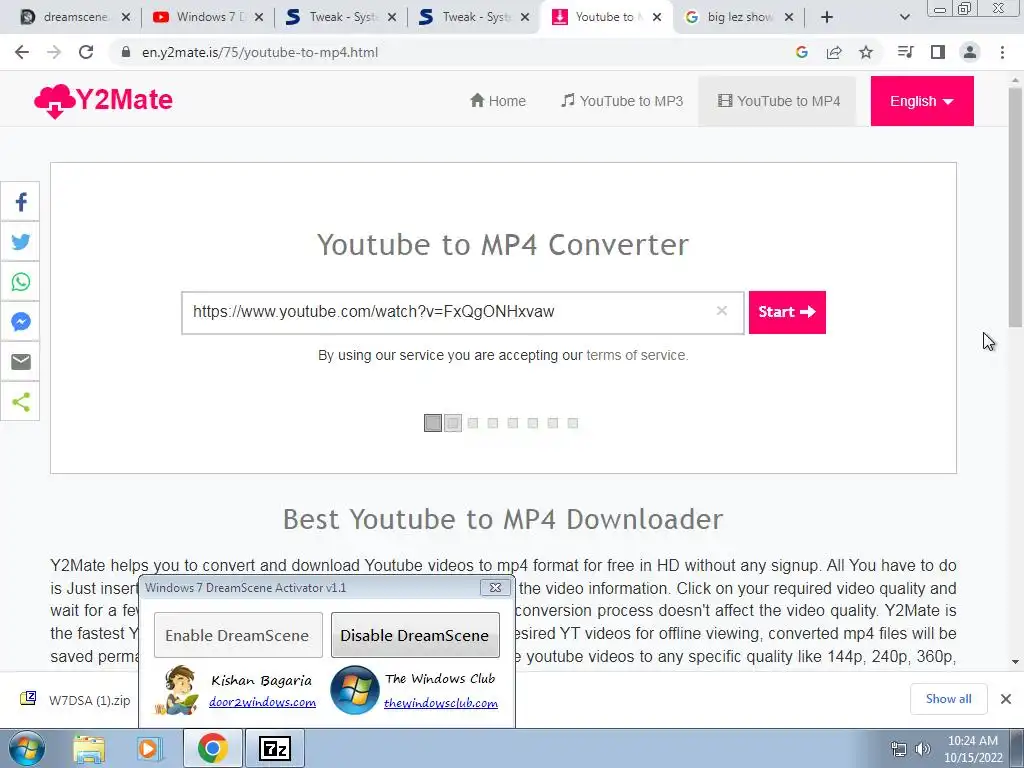
Task: Click The Windows Club logo orb
Action: tap(355, 690)
